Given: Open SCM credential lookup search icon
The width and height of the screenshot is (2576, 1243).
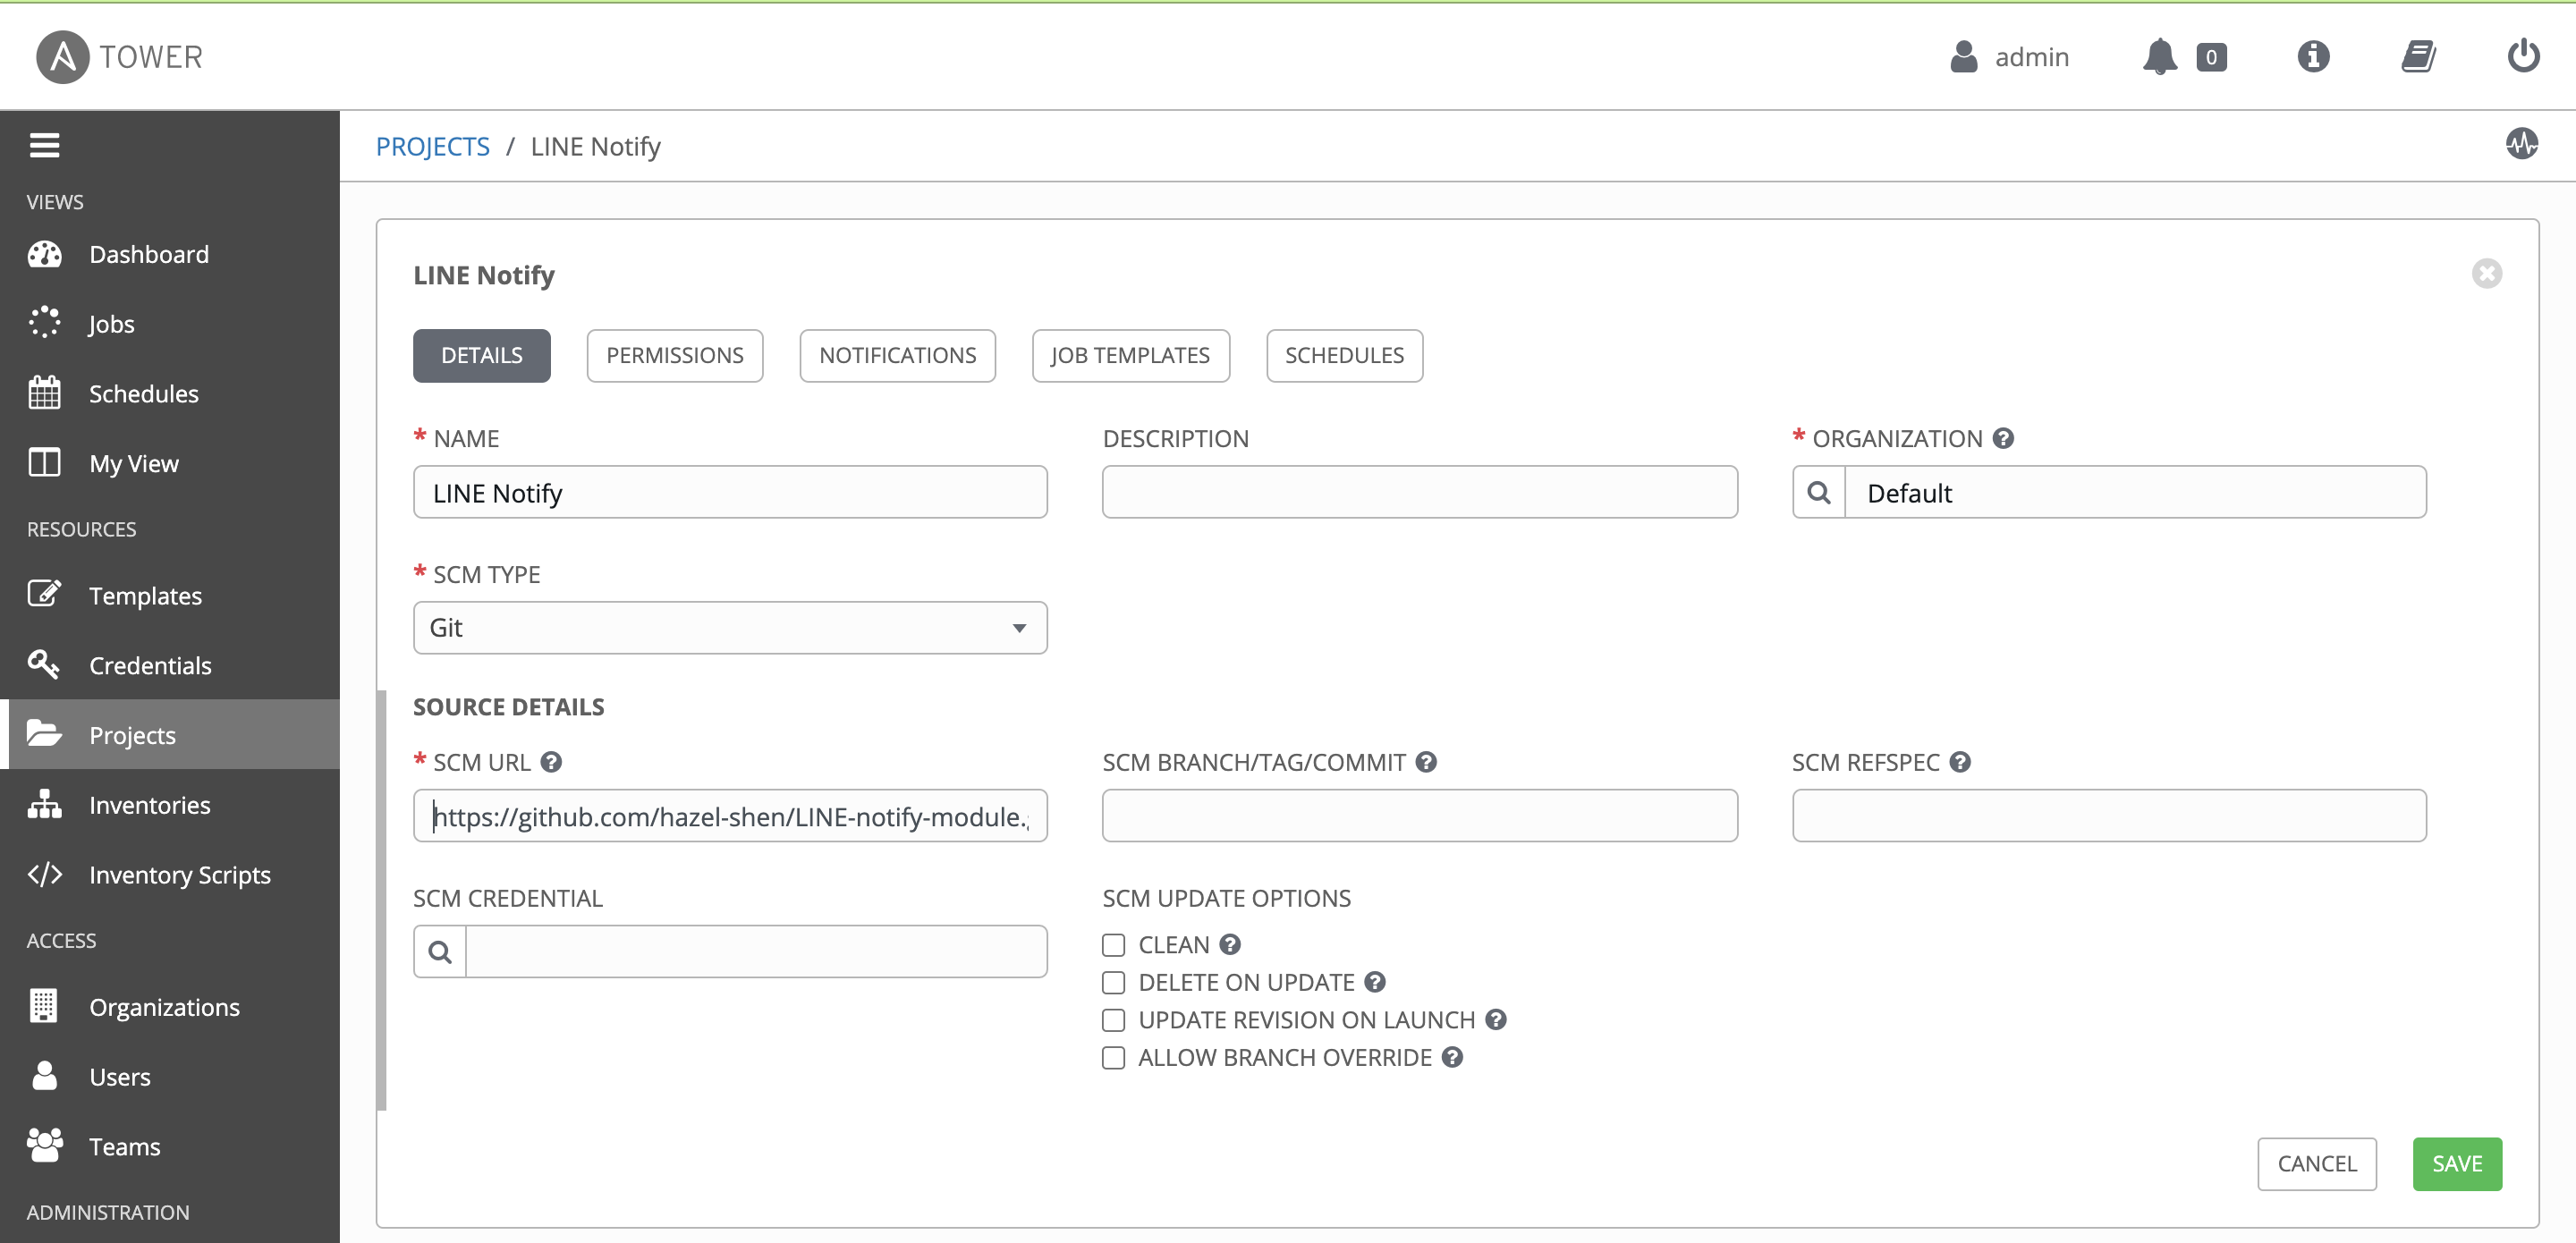Looking at the screenshot, I should [440, 951].
